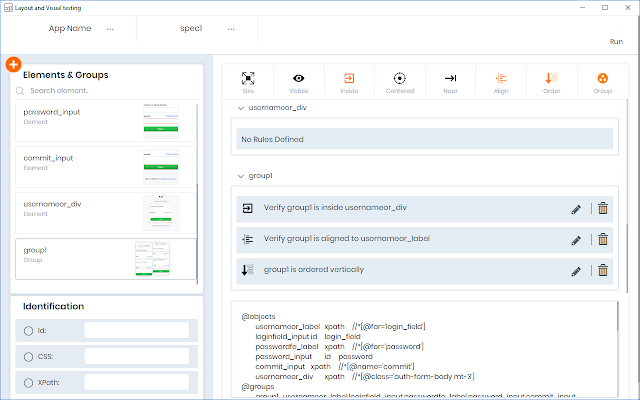Delete the 'group1 is inside usernameor_div' rule

pos(603,208)
